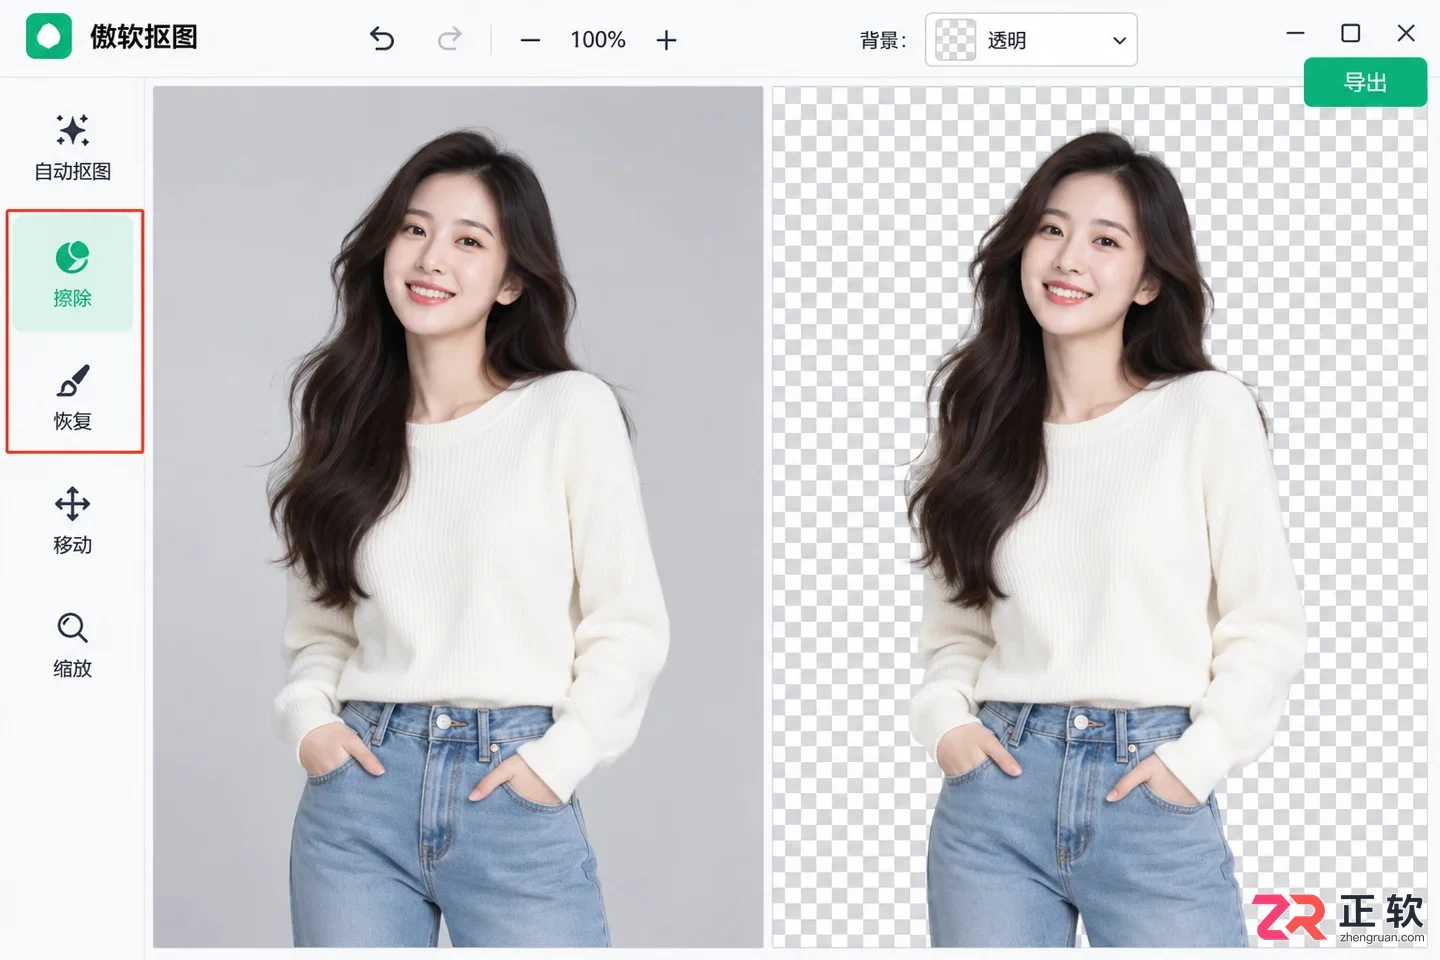Select the 擦除 erase tool

pos(72,272)
